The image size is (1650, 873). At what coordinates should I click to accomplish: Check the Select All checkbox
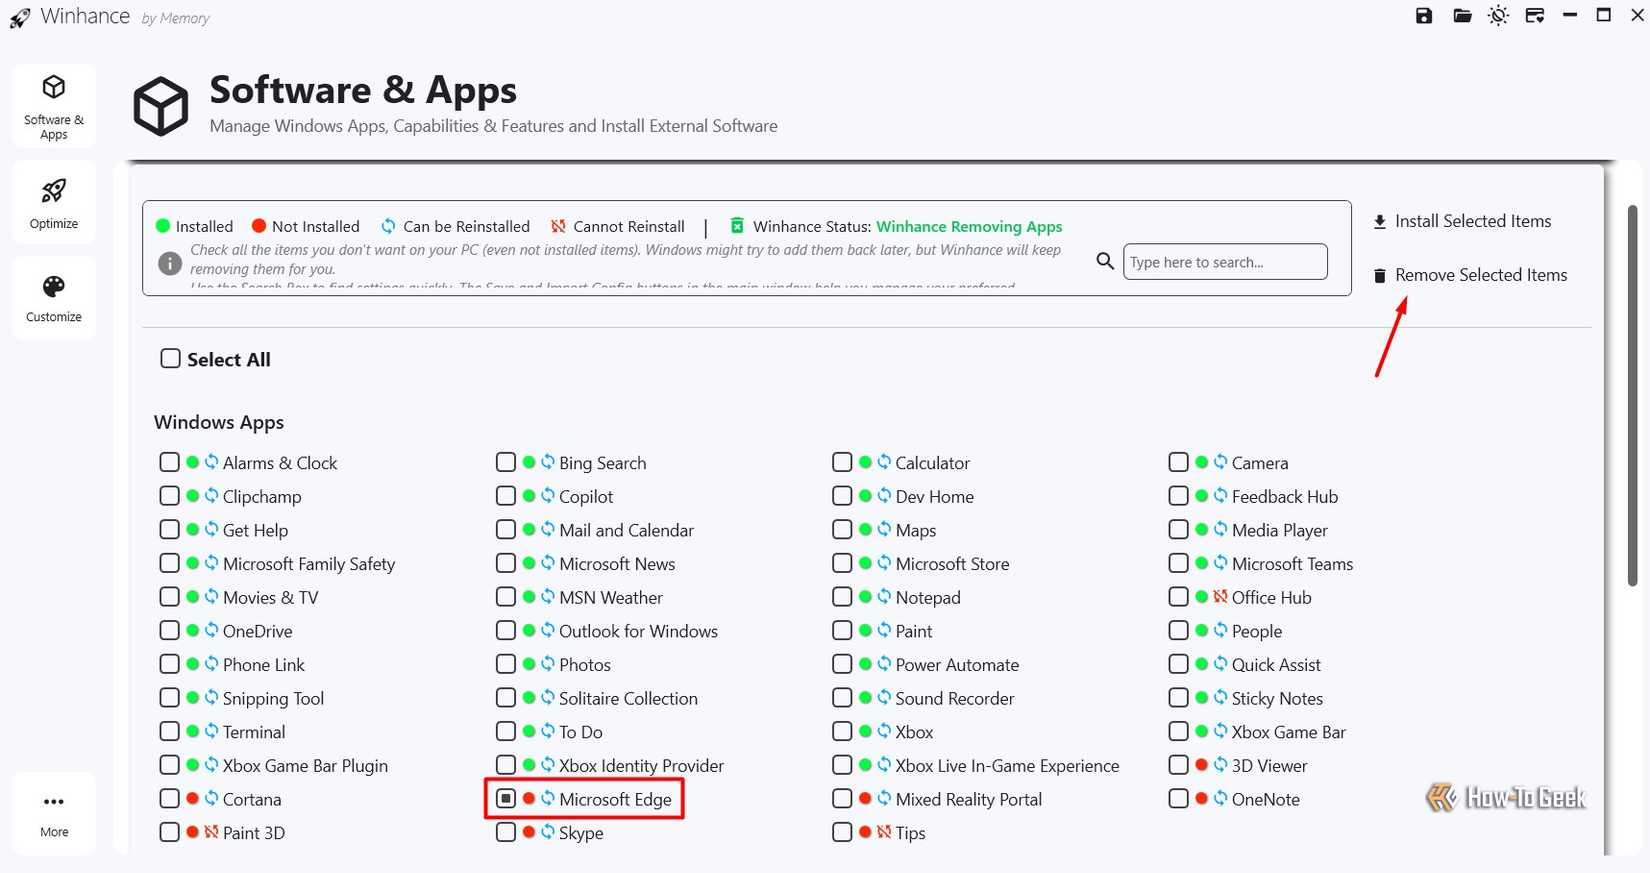coord(171,358)
